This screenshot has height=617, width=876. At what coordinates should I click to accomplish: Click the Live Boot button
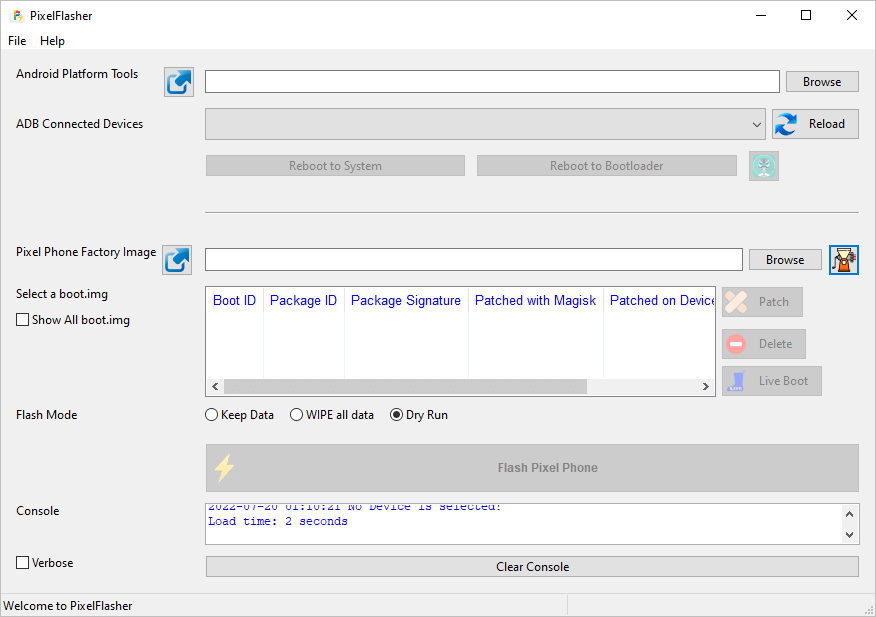(x=772, y=381)
